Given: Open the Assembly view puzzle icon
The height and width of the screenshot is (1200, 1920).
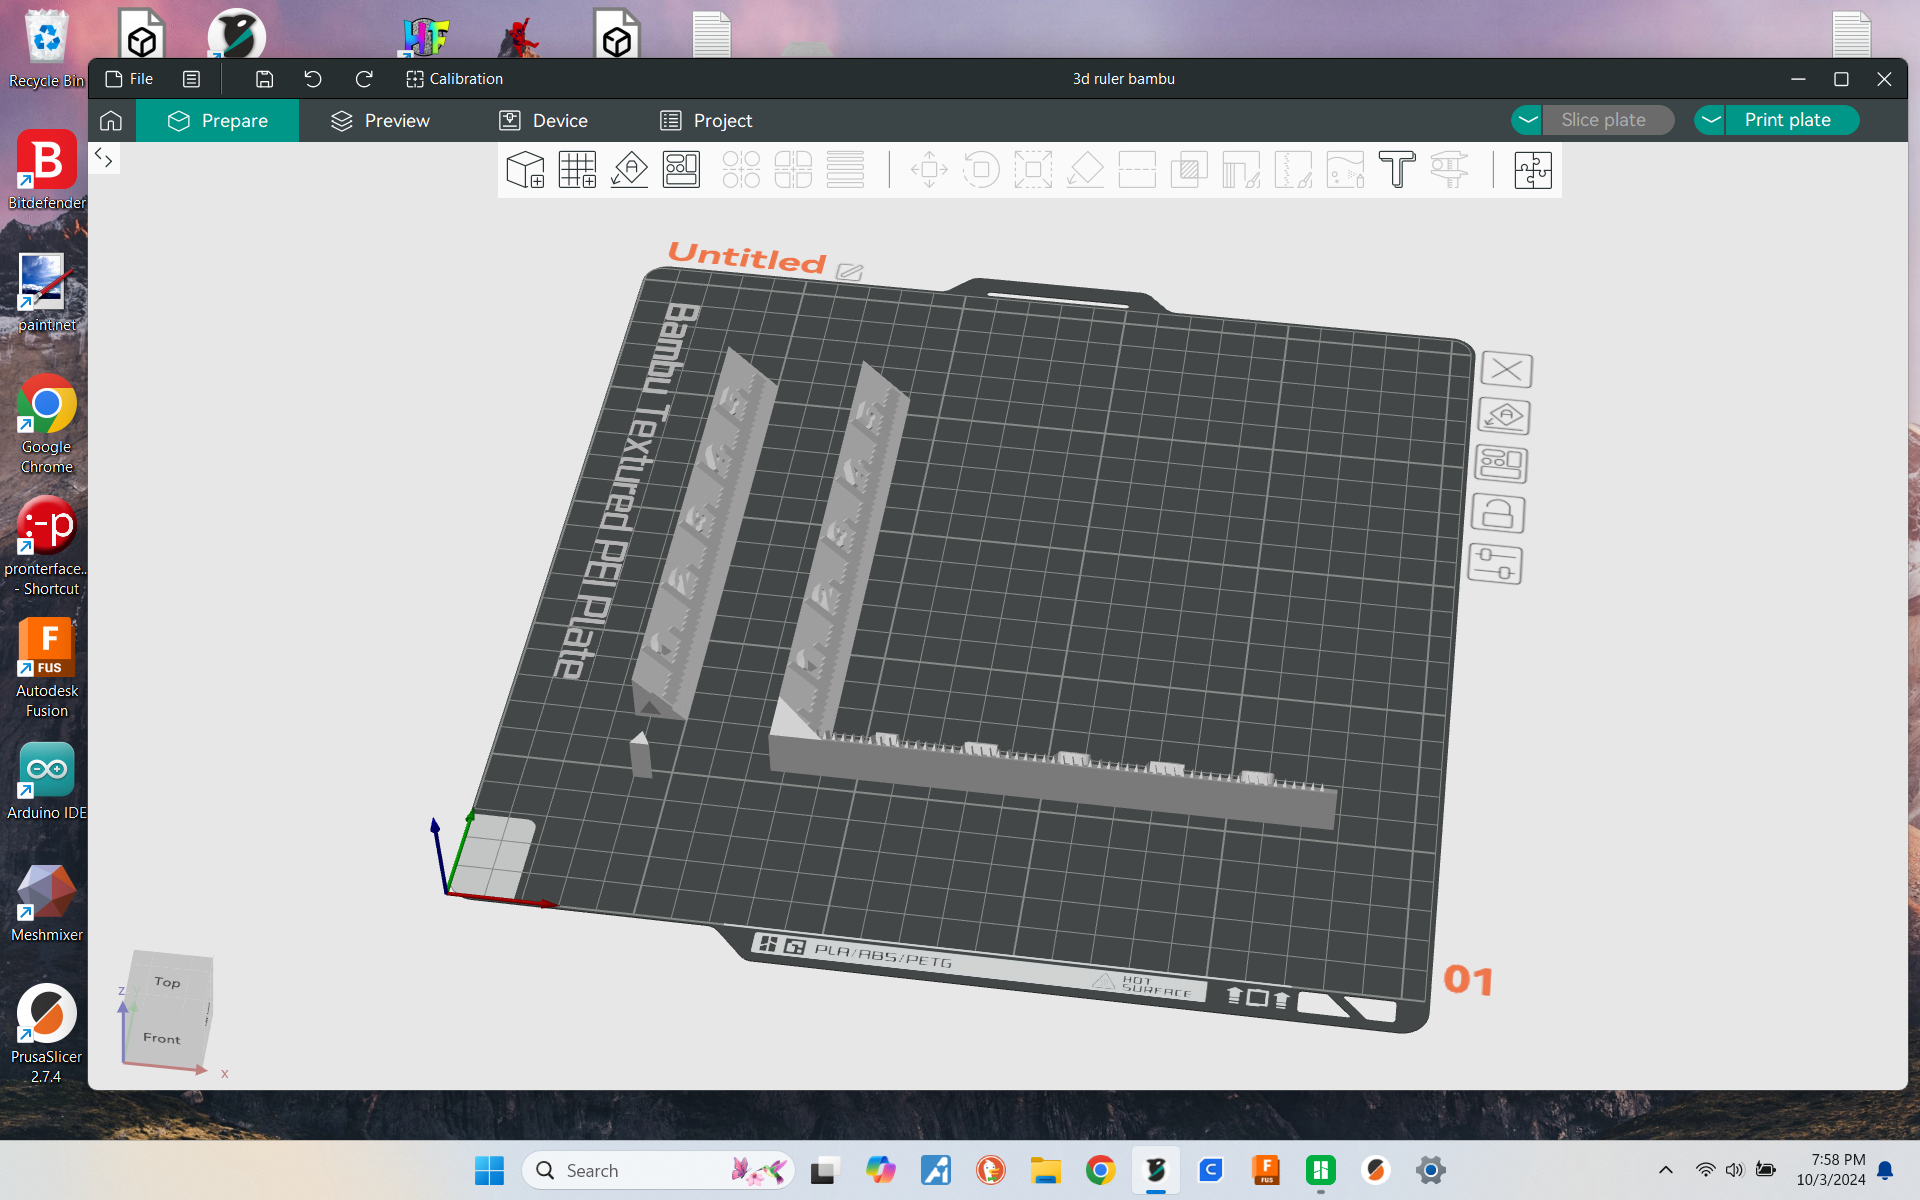Looking at the screenshot, I should pyautogui.click(x=1532, y=170).
